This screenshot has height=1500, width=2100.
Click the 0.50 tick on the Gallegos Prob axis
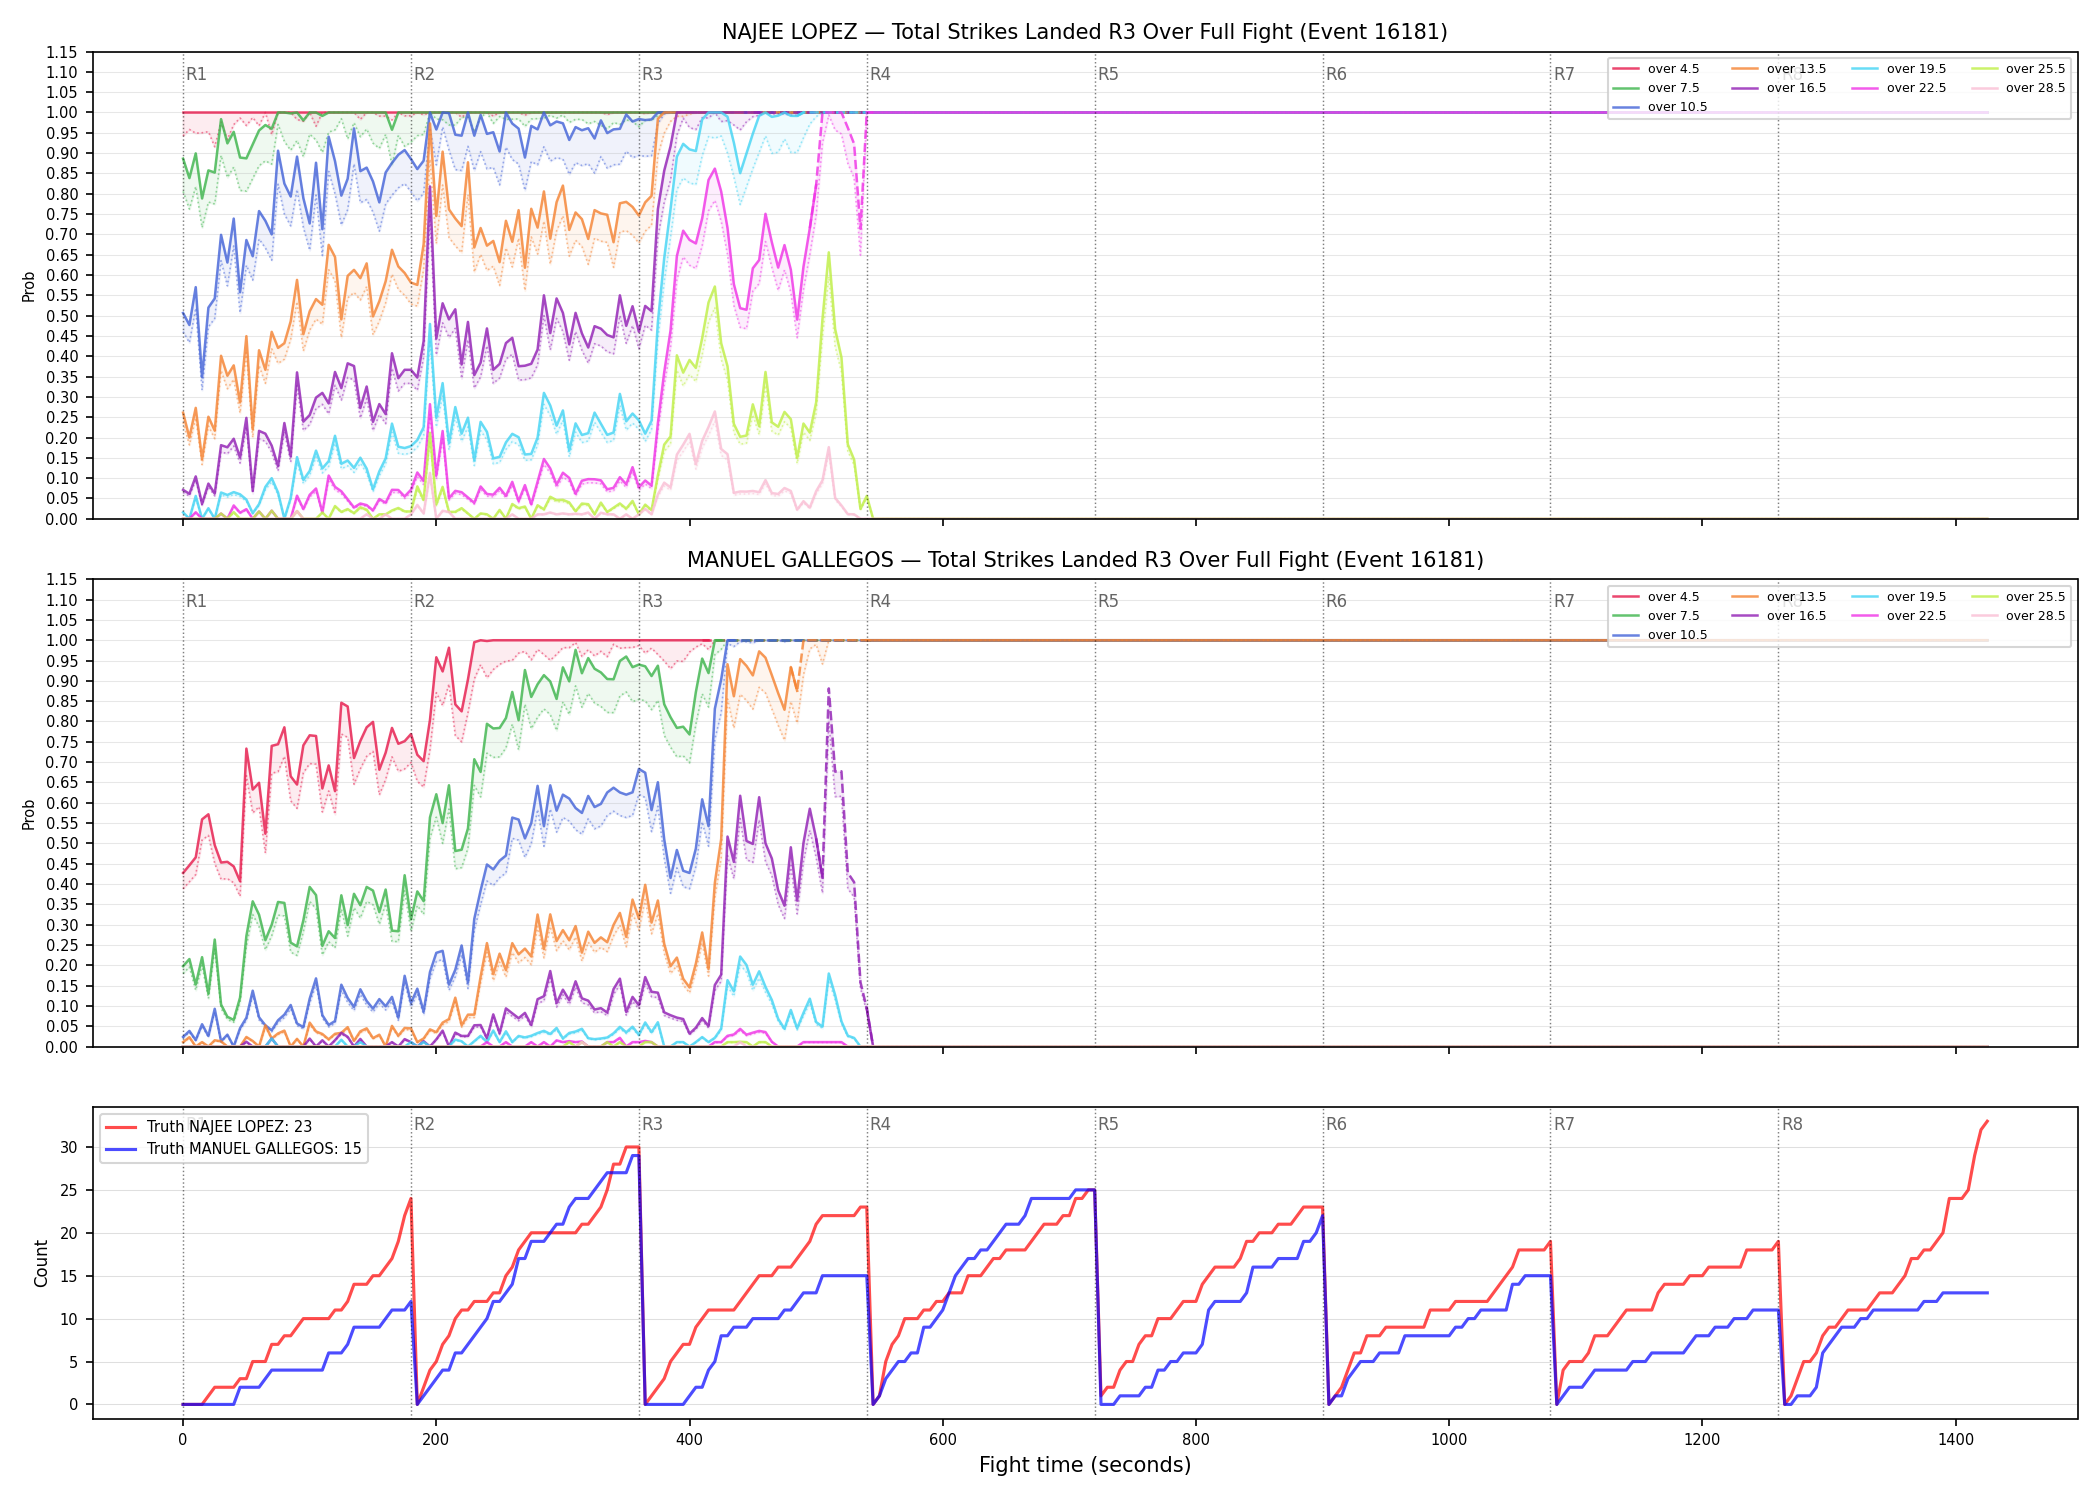61,844
